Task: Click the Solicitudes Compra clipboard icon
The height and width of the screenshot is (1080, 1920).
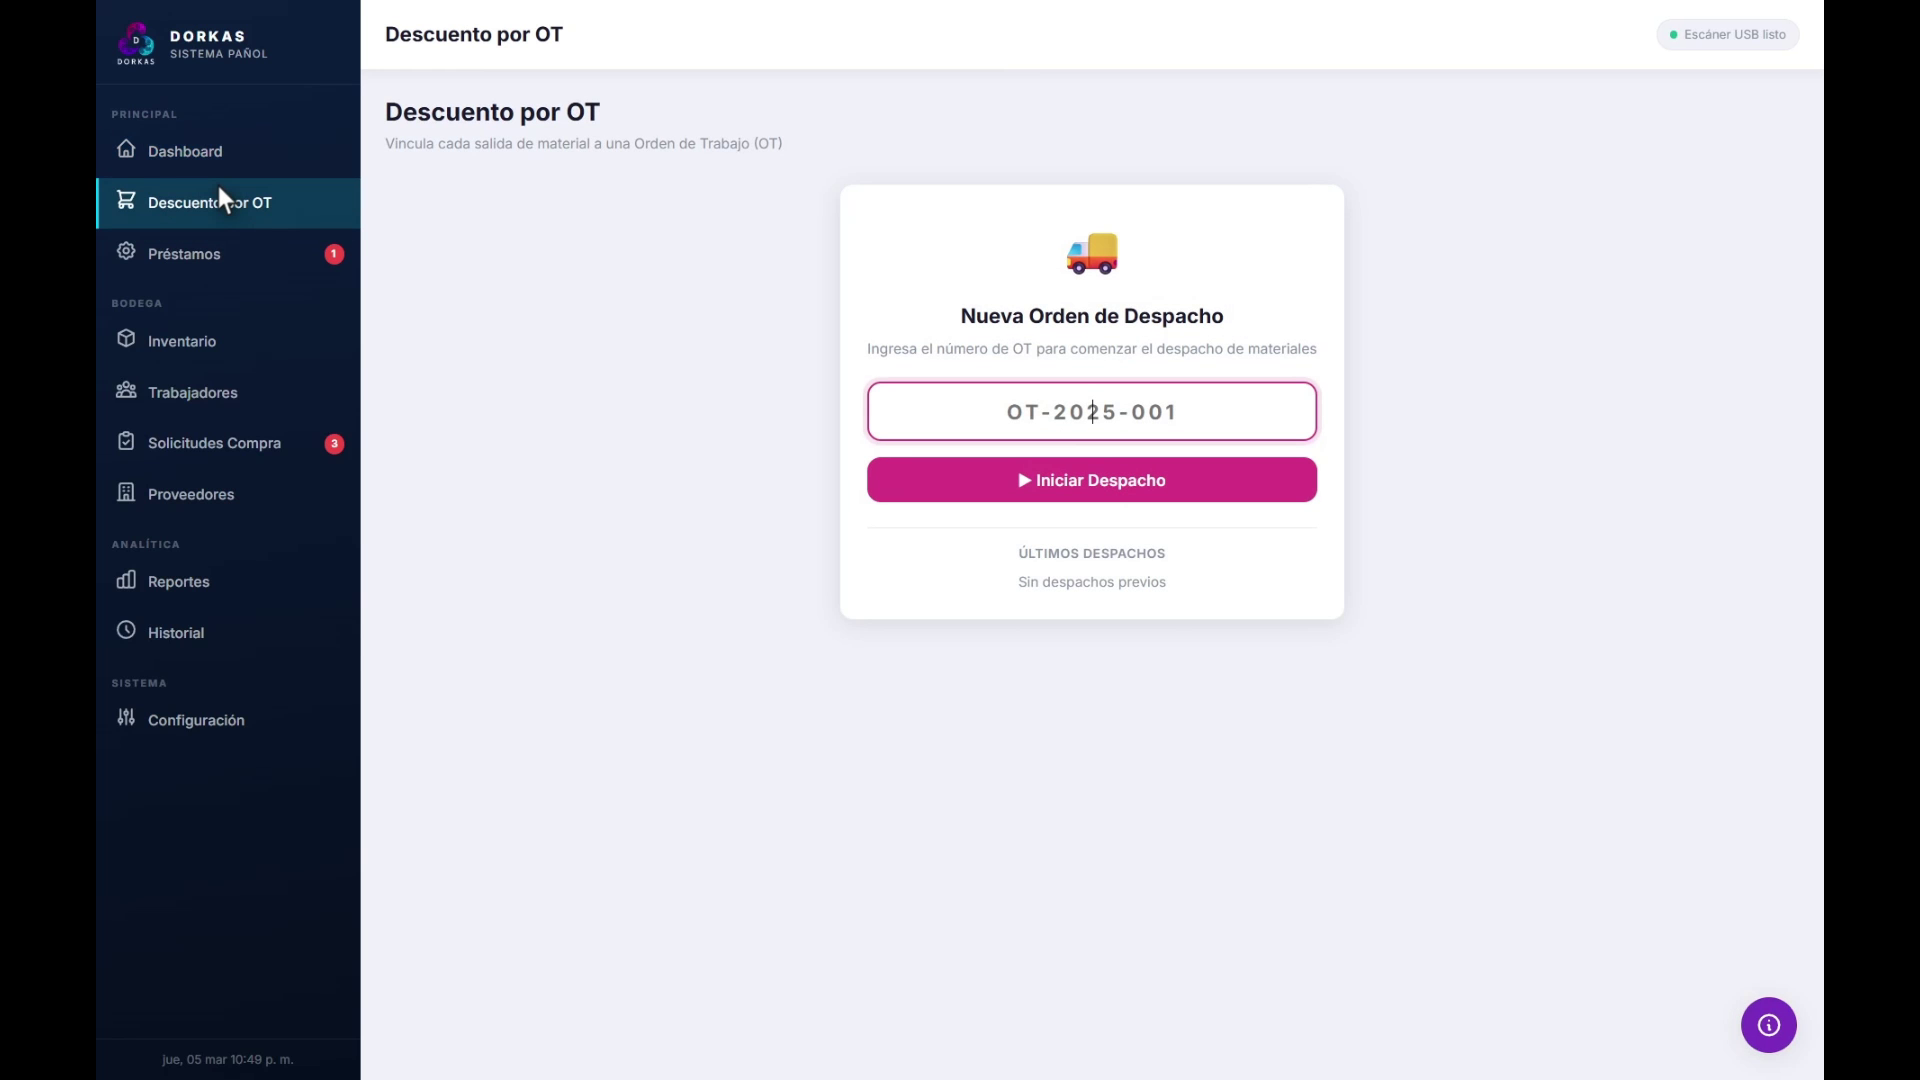Action: click(x=126, y=441)
